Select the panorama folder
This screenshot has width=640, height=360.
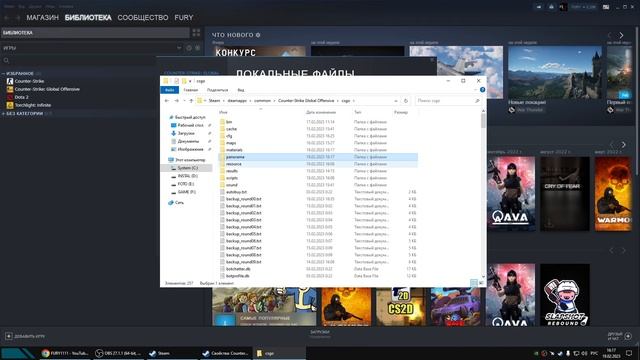(x=318, y=157)
